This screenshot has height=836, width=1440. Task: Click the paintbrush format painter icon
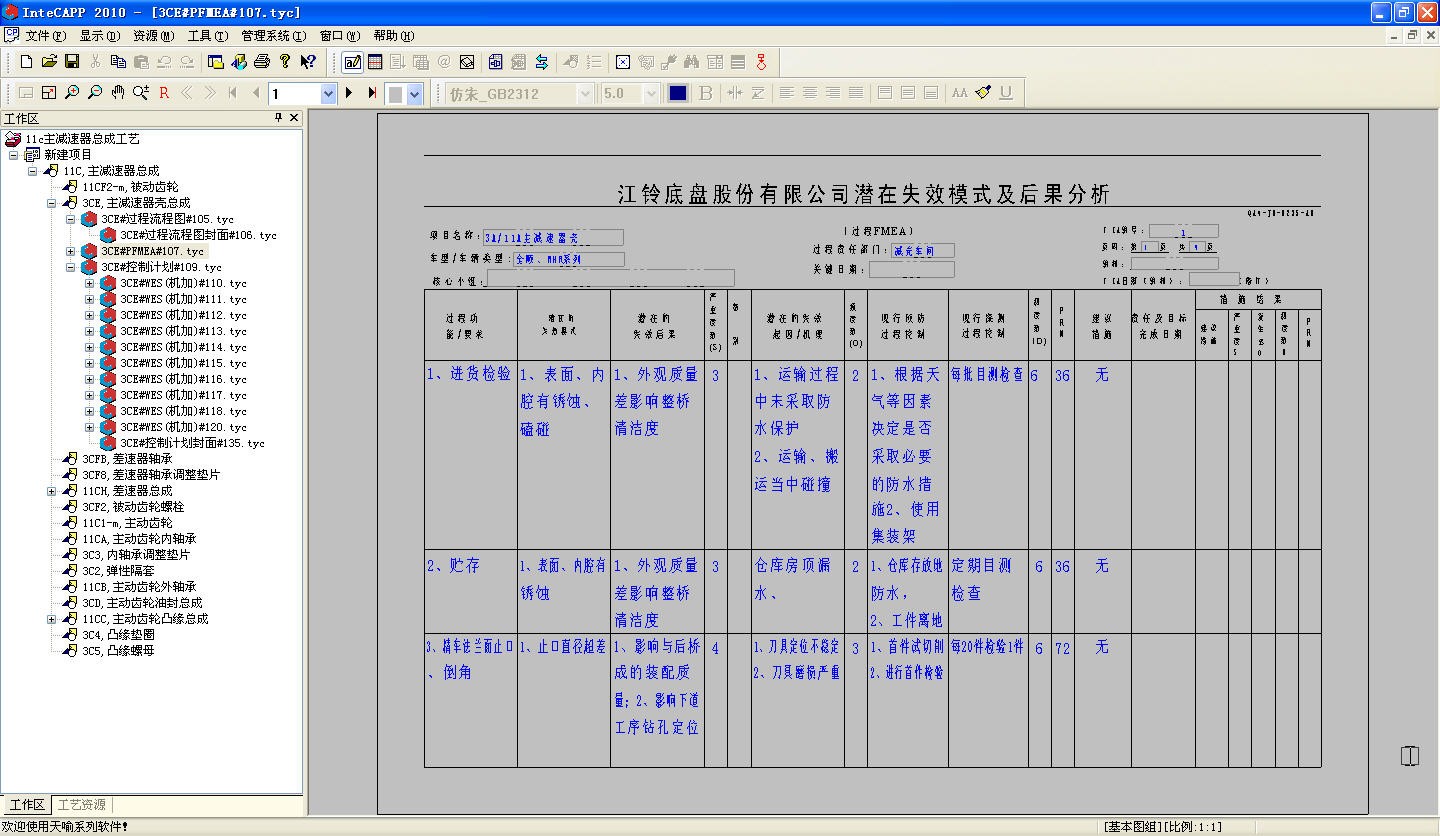click(983, 93)
